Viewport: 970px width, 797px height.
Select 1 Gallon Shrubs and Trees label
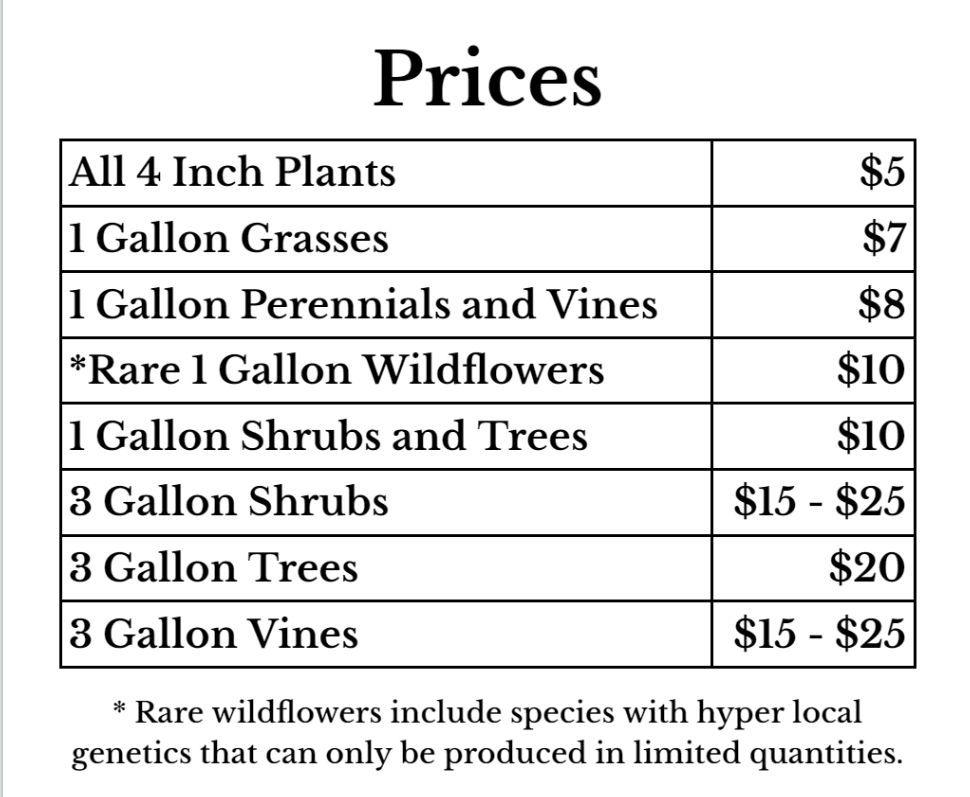pyautogui.click(x=328, y=436)
